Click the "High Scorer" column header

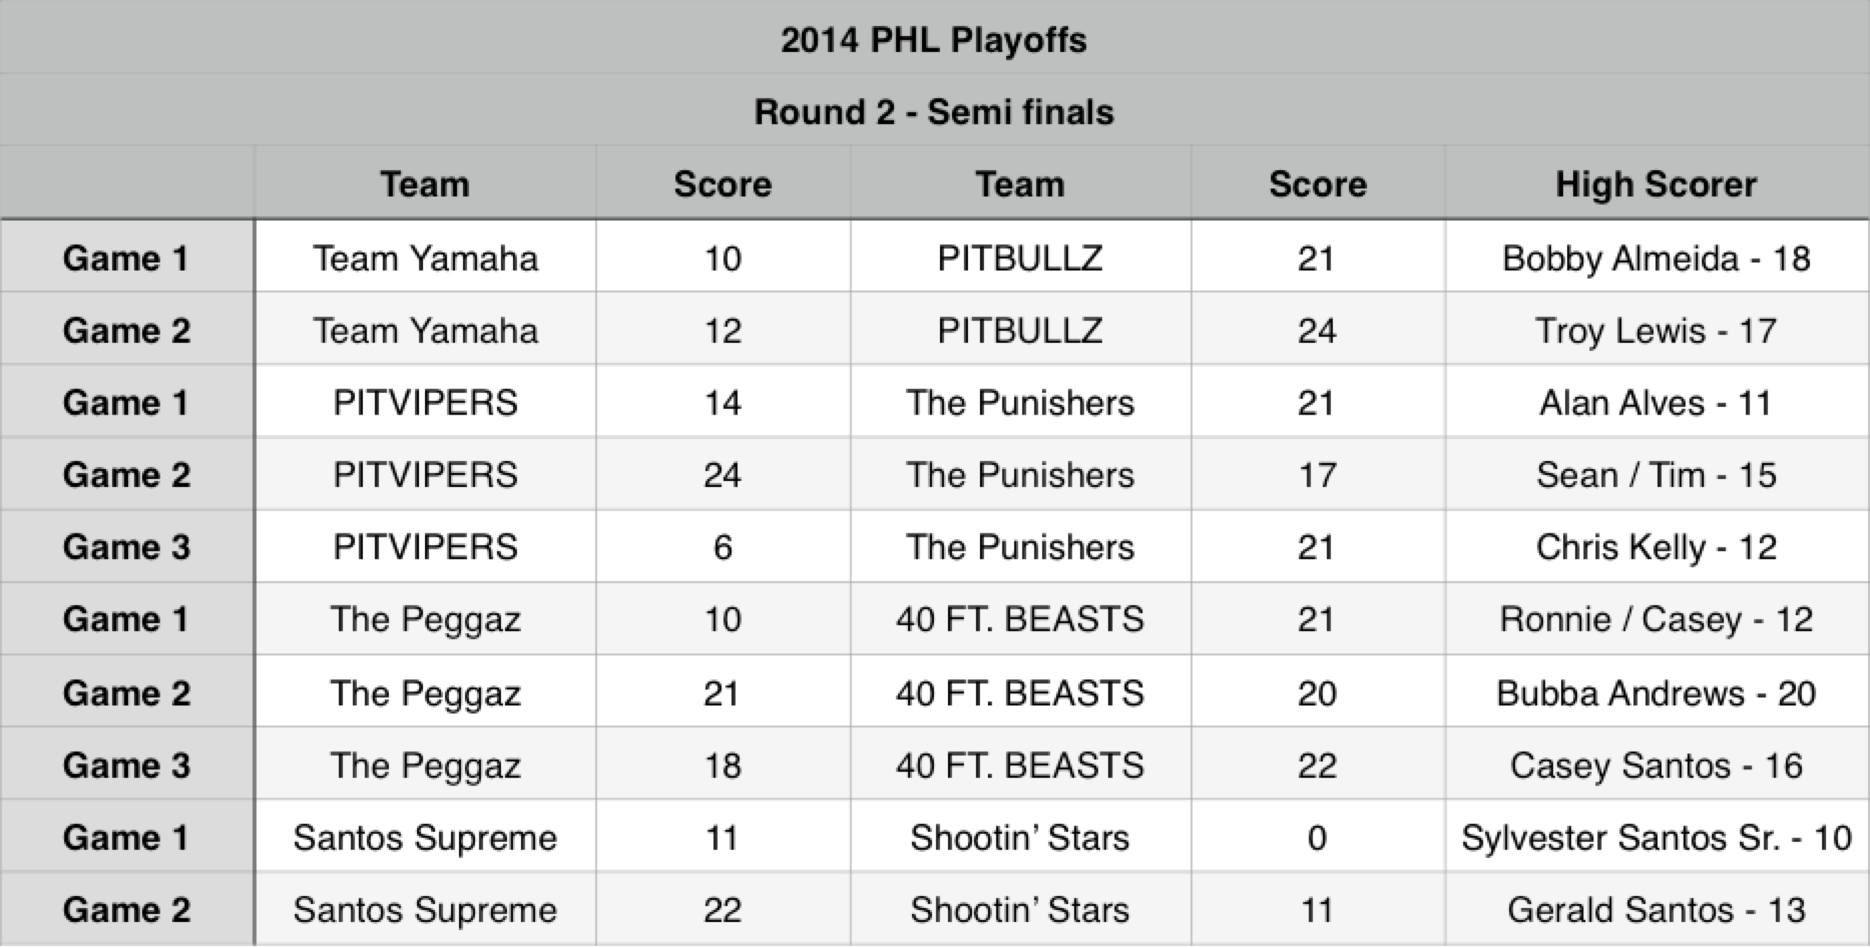point(1656,184)
